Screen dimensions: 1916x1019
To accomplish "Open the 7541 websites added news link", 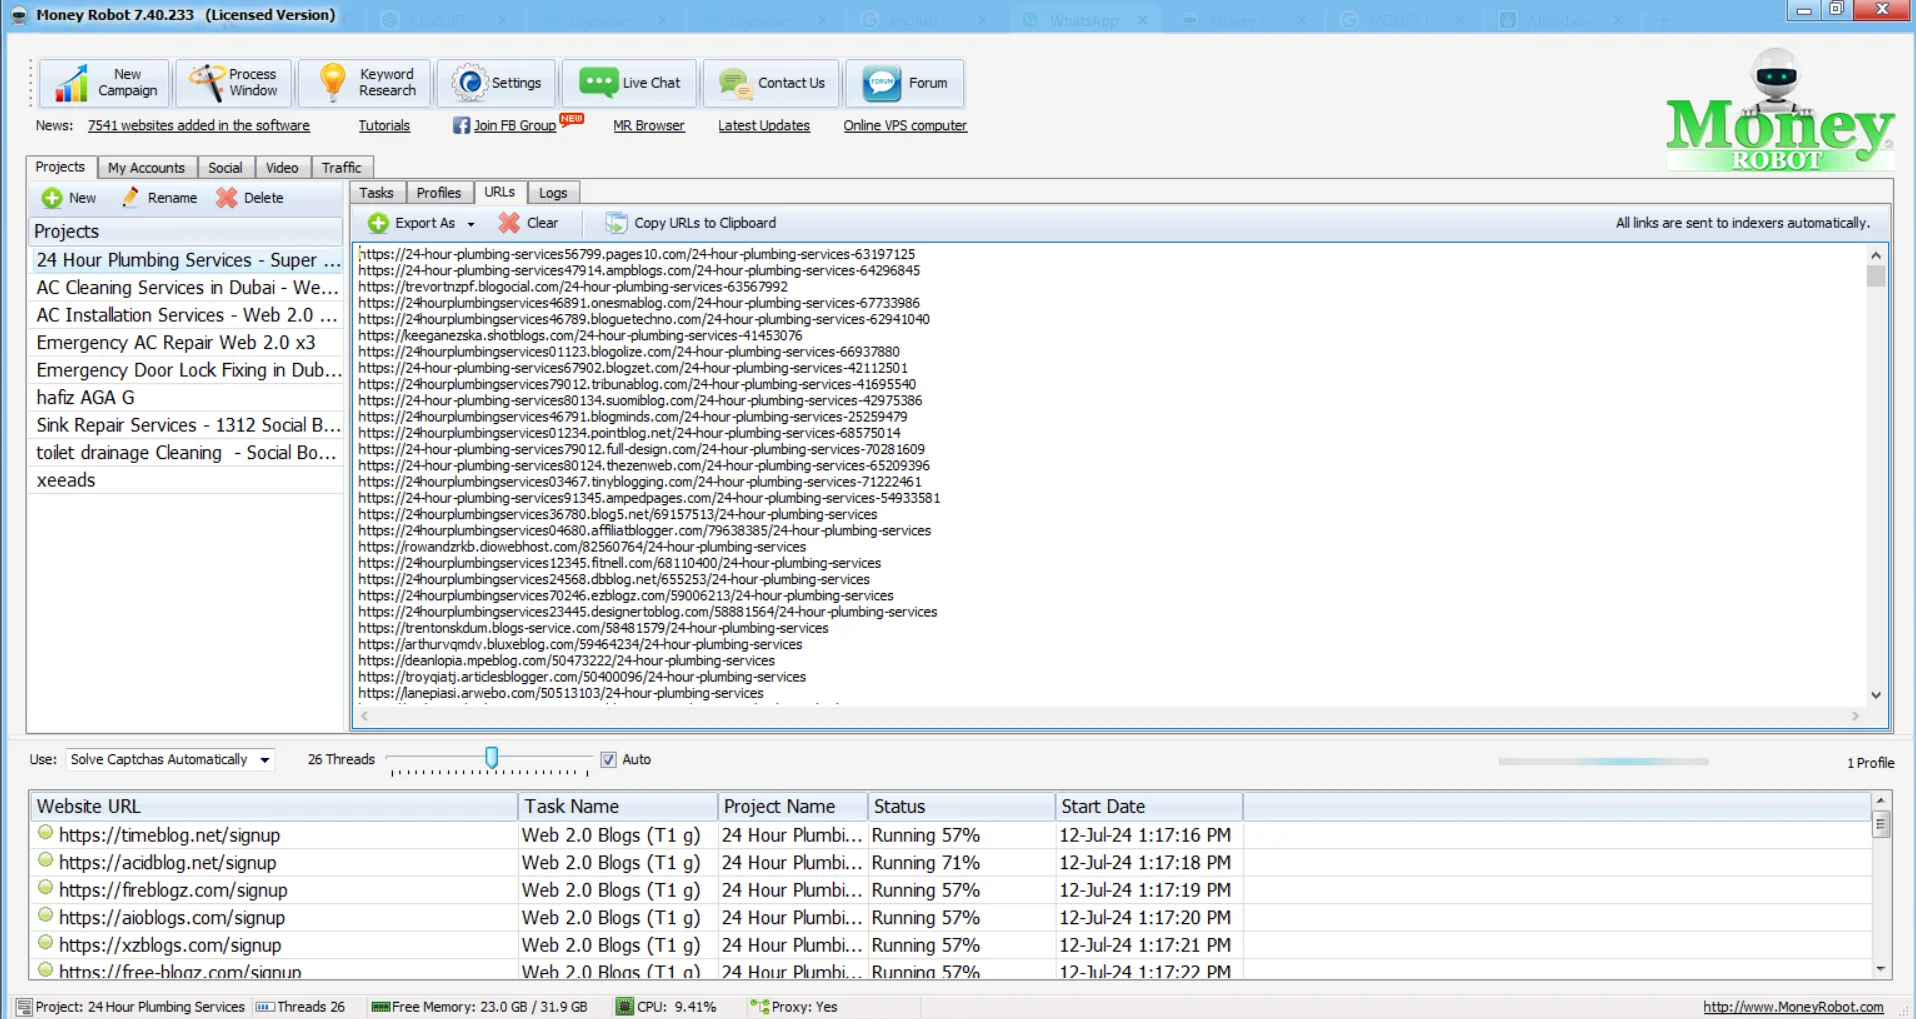I will click(x=199, y=125).
